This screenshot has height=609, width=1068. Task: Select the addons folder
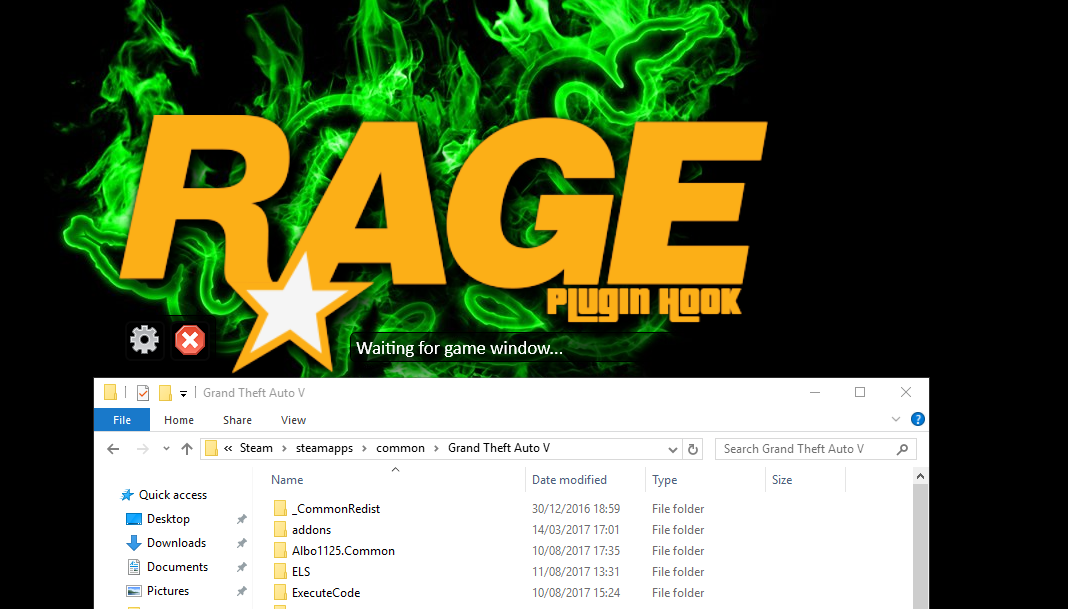point(311,530)
